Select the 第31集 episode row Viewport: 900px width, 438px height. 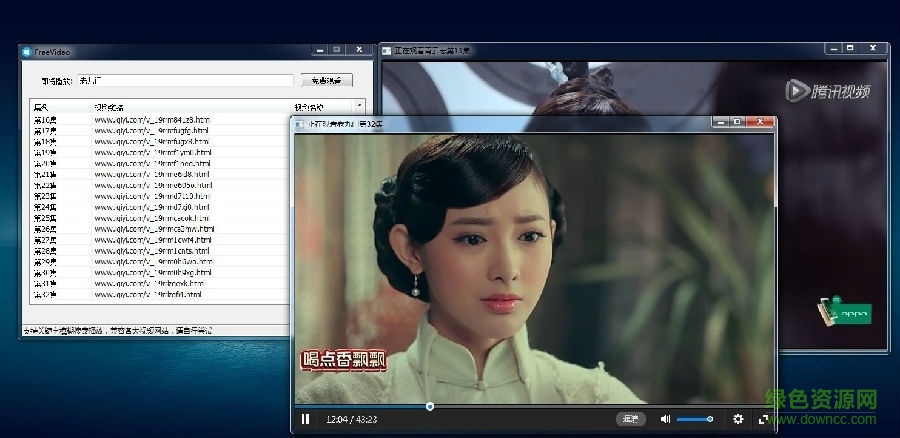160,284
